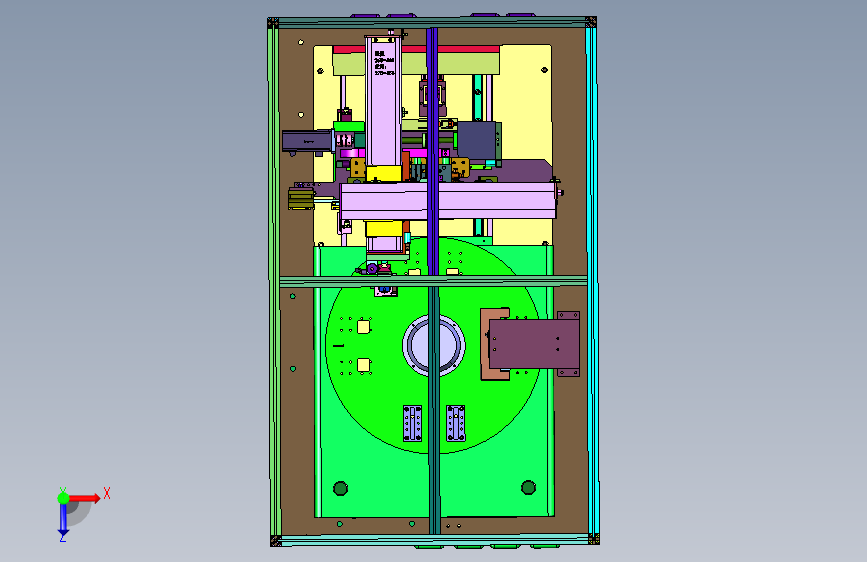
Task: Select the center hub ring of the turntable
Action: 434,346
